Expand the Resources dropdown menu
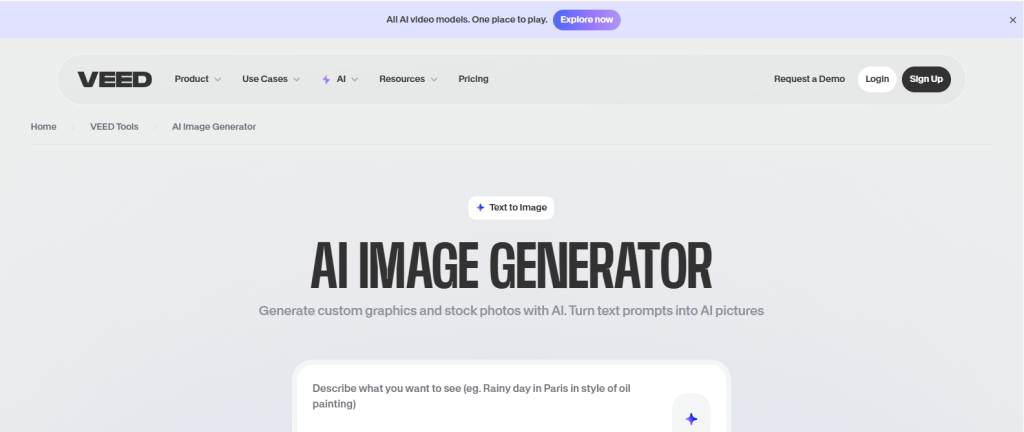Viewport: 1024px width, 432px height. 407,79
